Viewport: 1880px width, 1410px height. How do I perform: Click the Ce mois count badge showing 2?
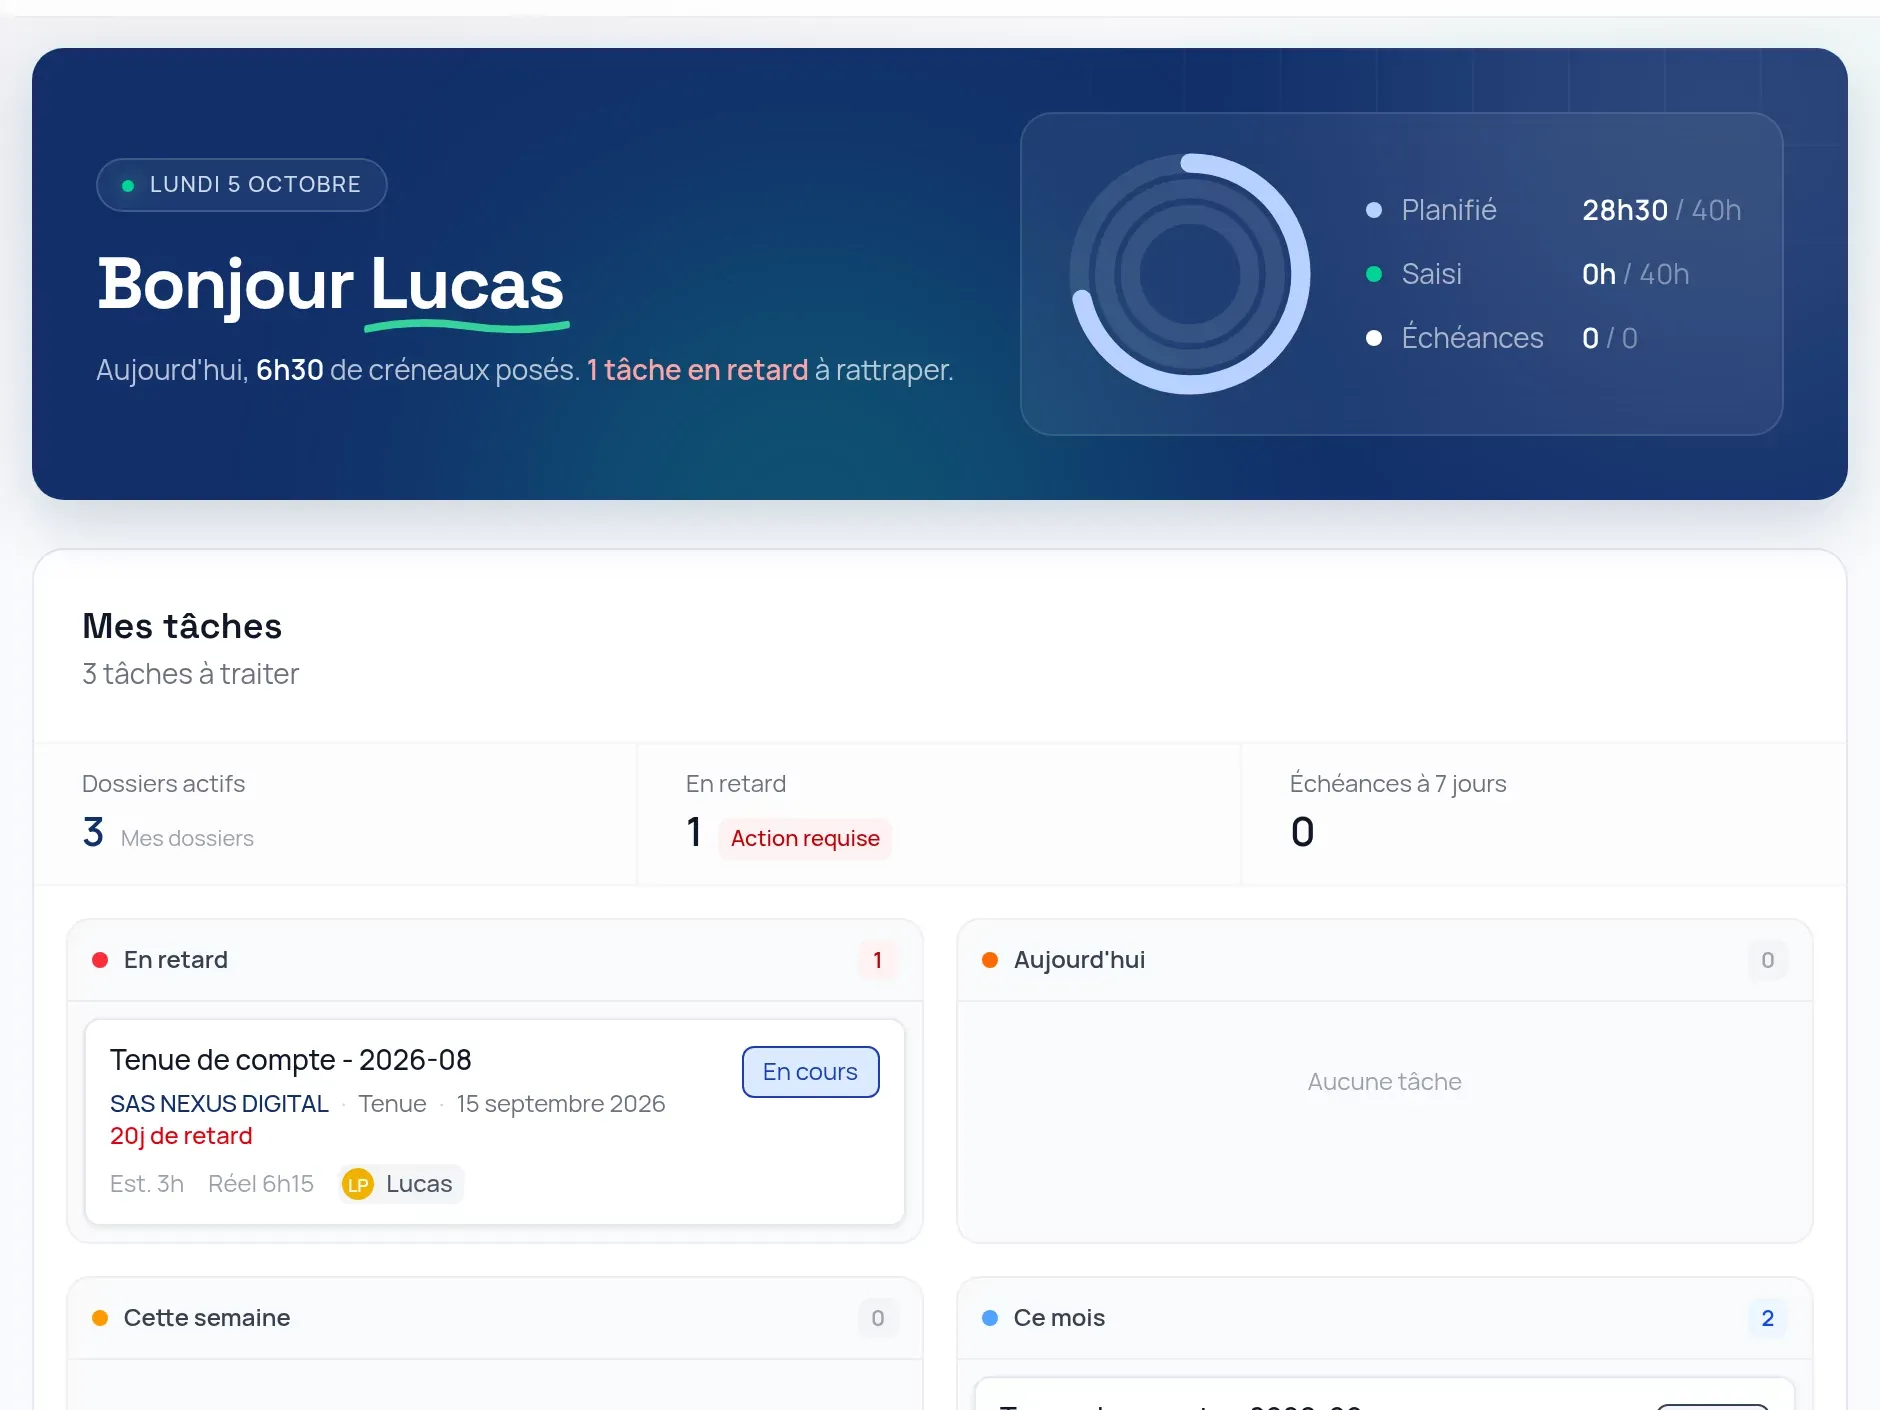click(1768, 1318)
